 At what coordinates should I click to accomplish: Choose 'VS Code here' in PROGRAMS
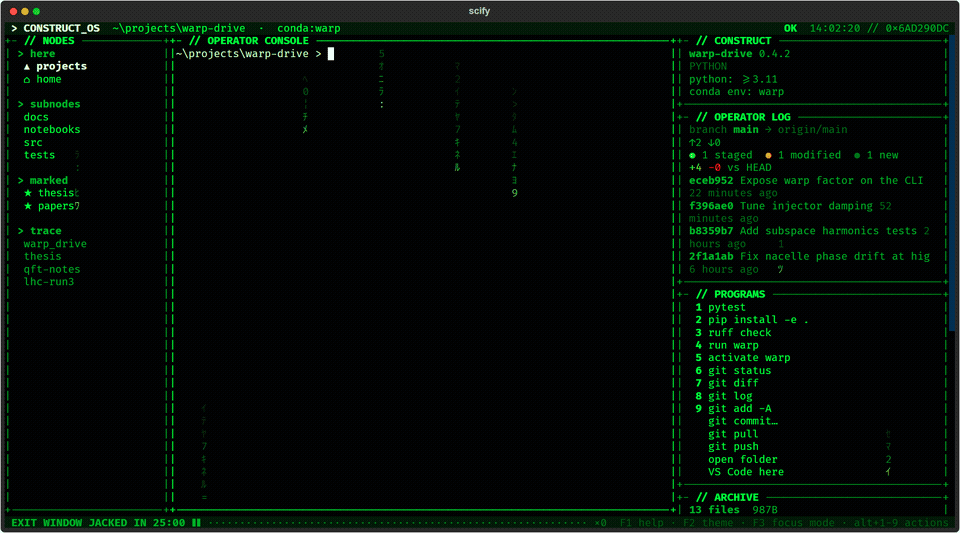coord(746,472)
